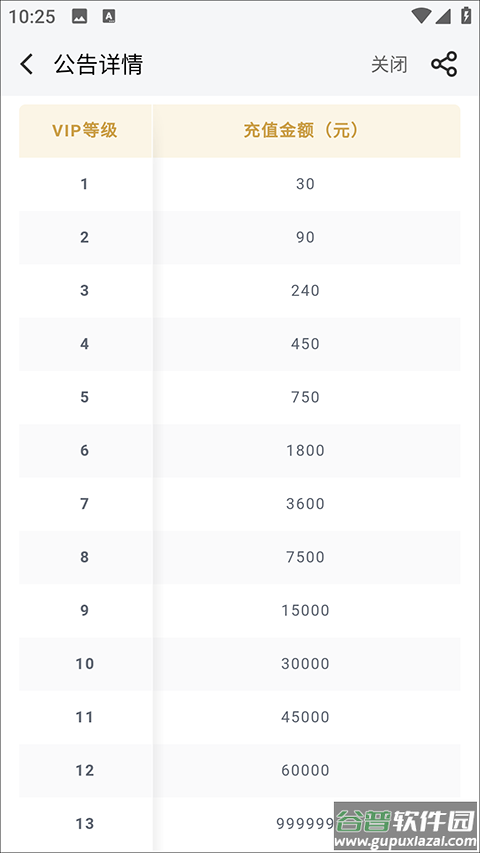Select the 充值金额（元） column header
Image resolution: width=480 pixels, height=853 pixels.
(306, 131)
